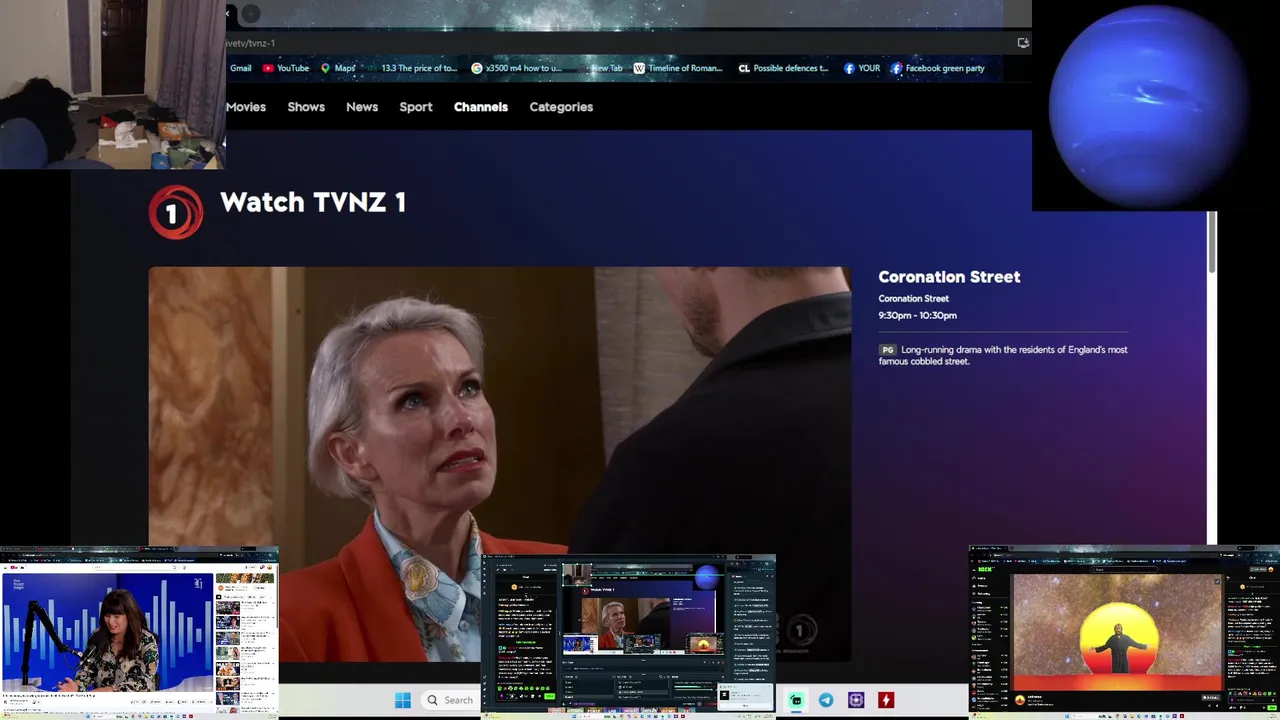The image size is (1280, 720).
Task: Open the Gmail bookmark
Action: (240, 68)
